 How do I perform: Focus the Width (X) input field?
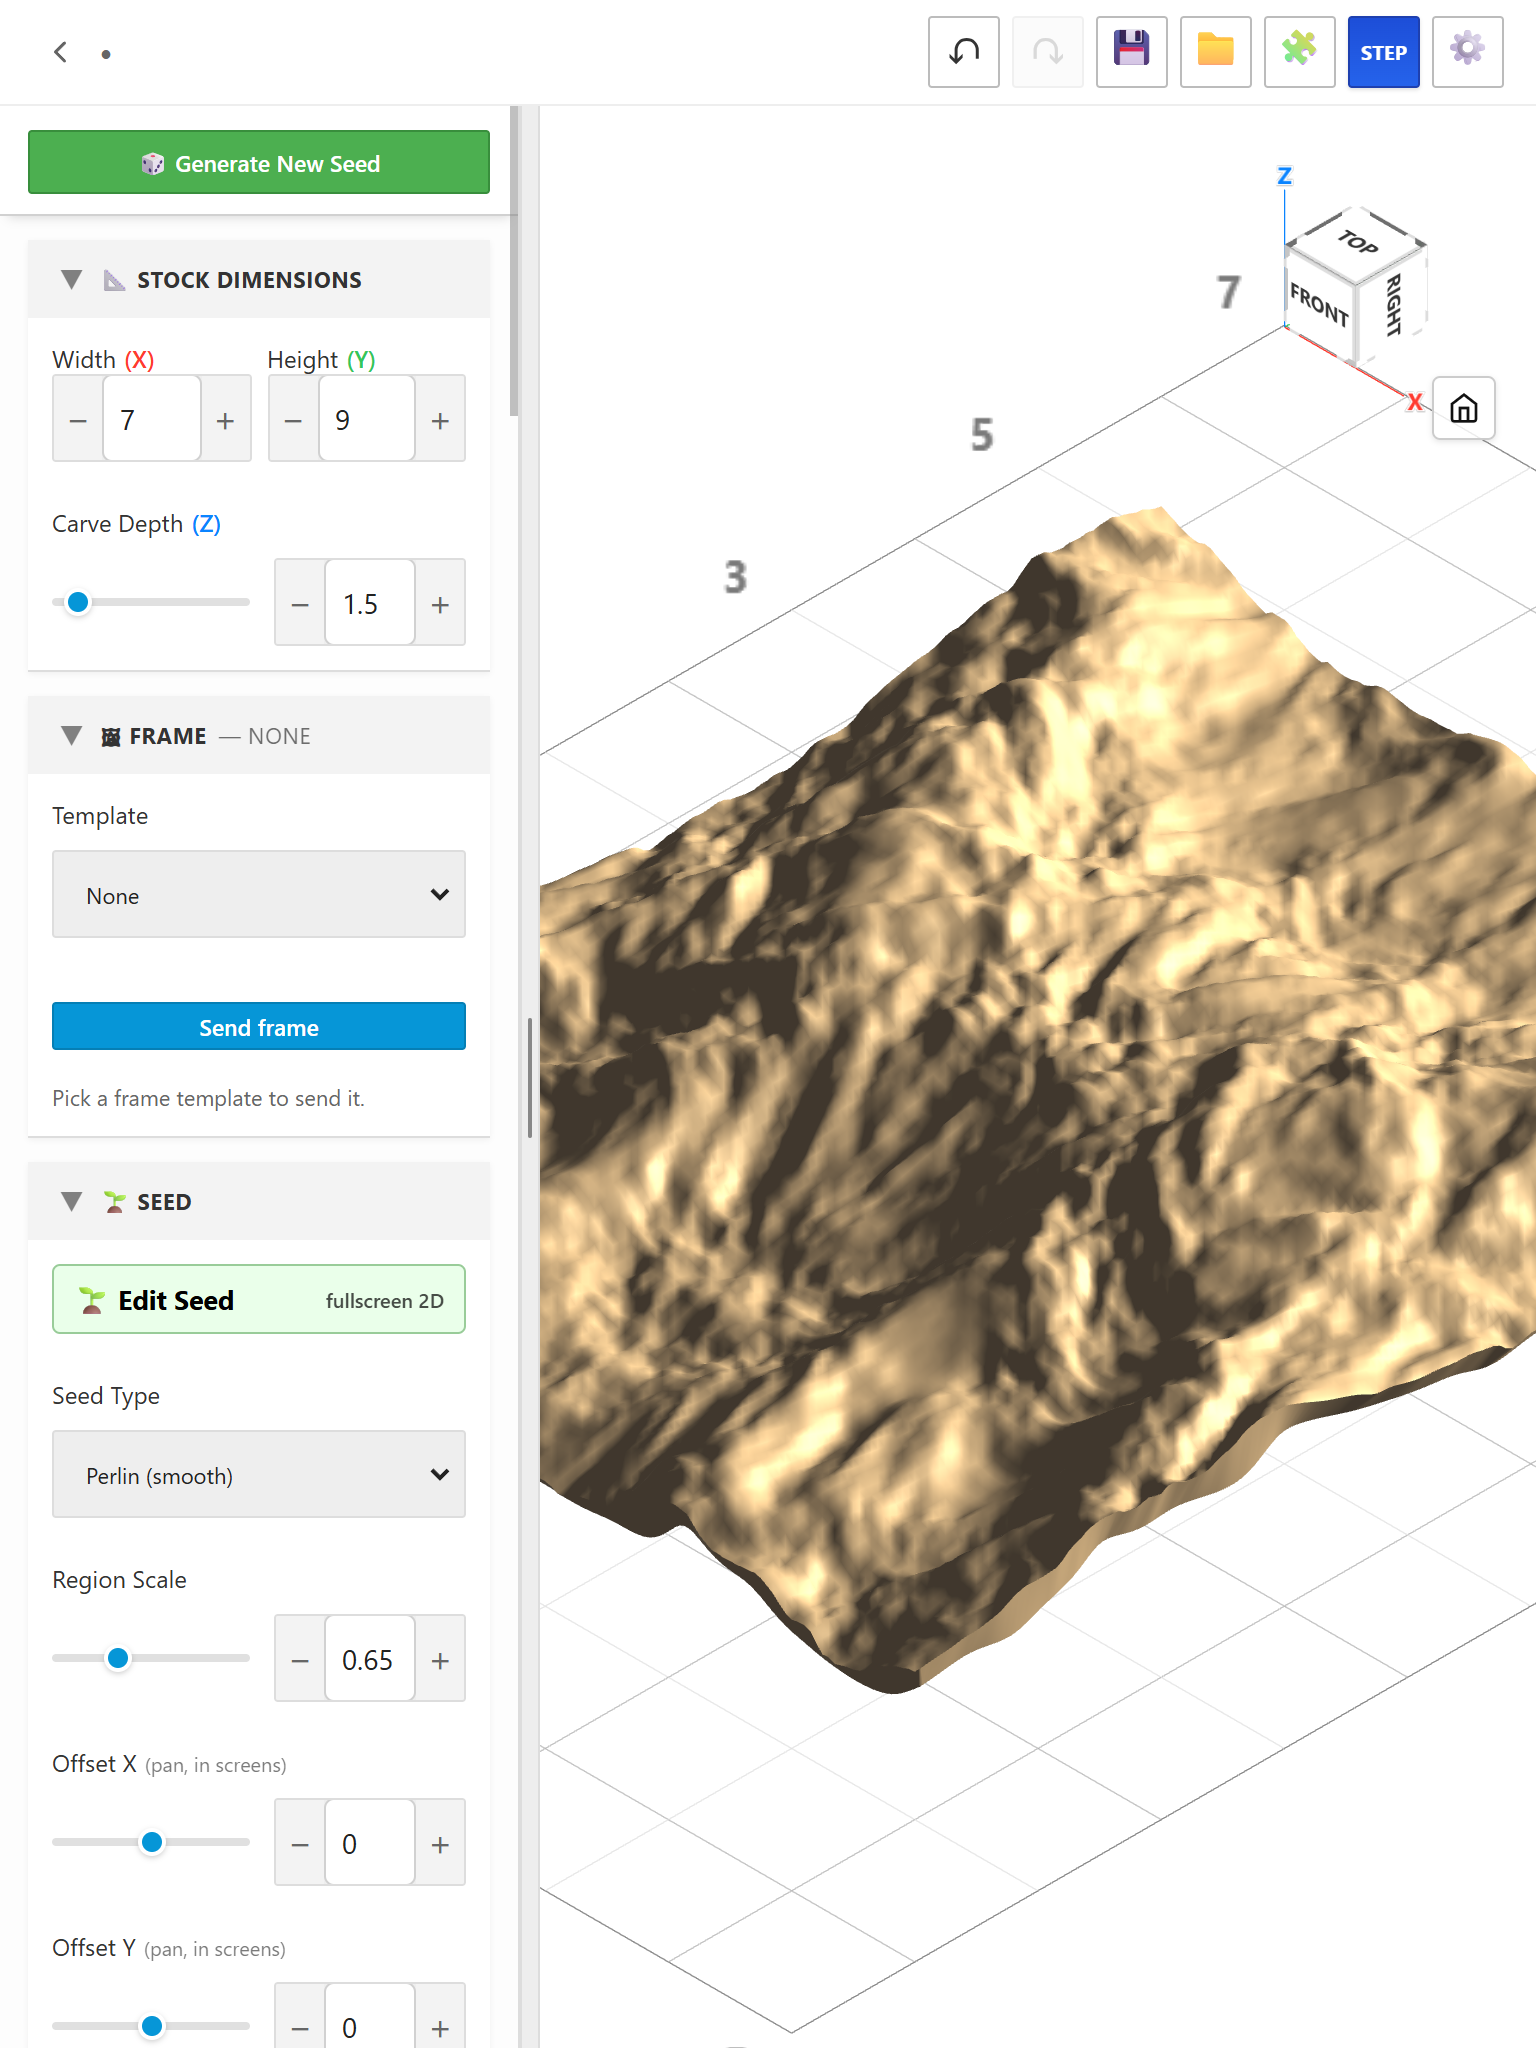point(152,419)
